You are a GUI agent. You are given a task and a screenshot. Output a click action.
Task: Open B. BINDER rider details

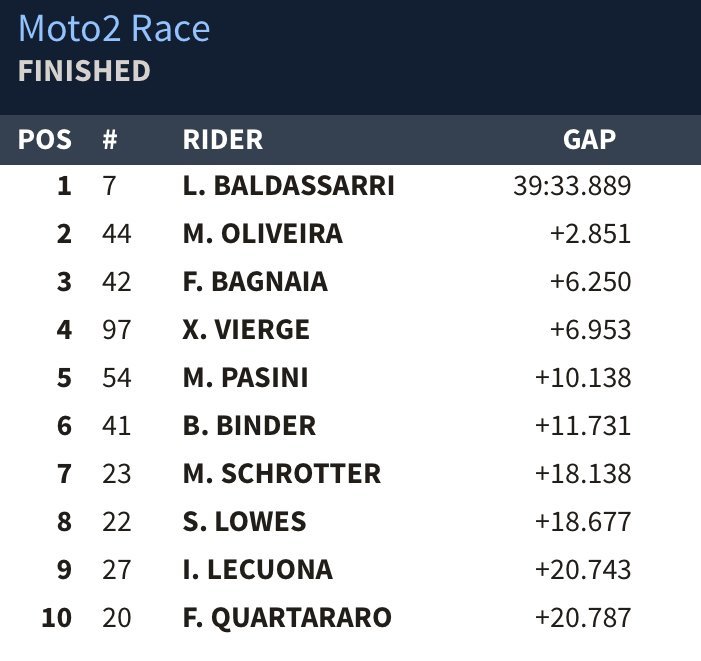249,426
